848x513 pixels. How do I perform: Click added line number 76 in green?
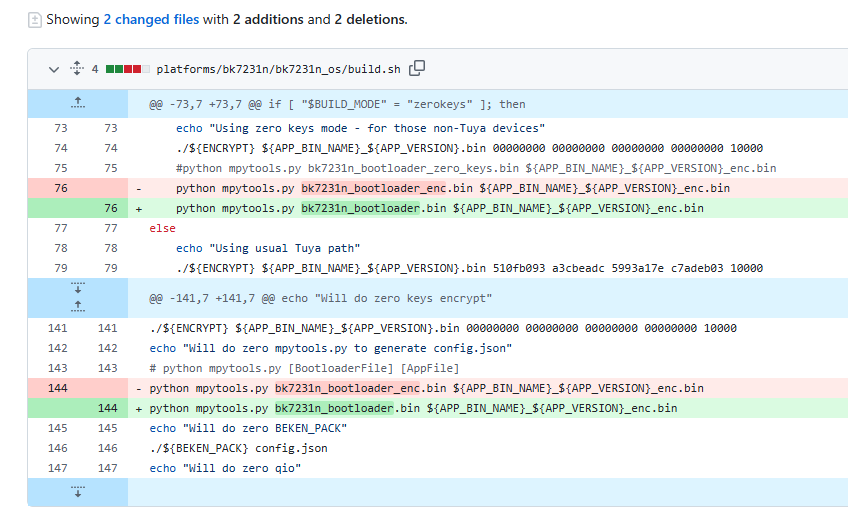click(x=110, y=208)
